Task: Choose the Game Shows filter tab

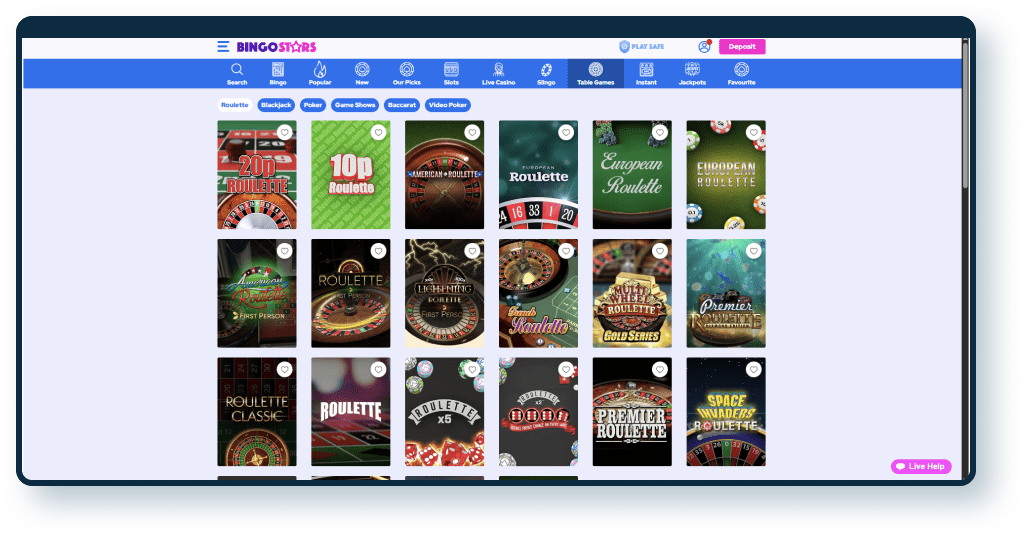Action: click(355, 105)
